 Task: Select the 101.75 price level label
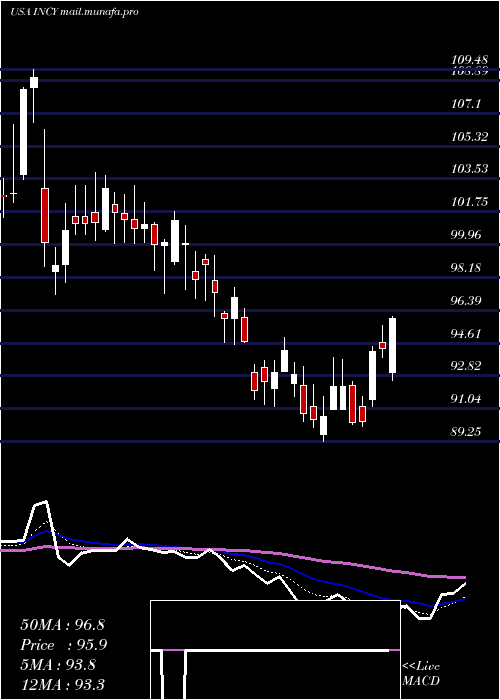pyautogui.click(x=469, y=202)
